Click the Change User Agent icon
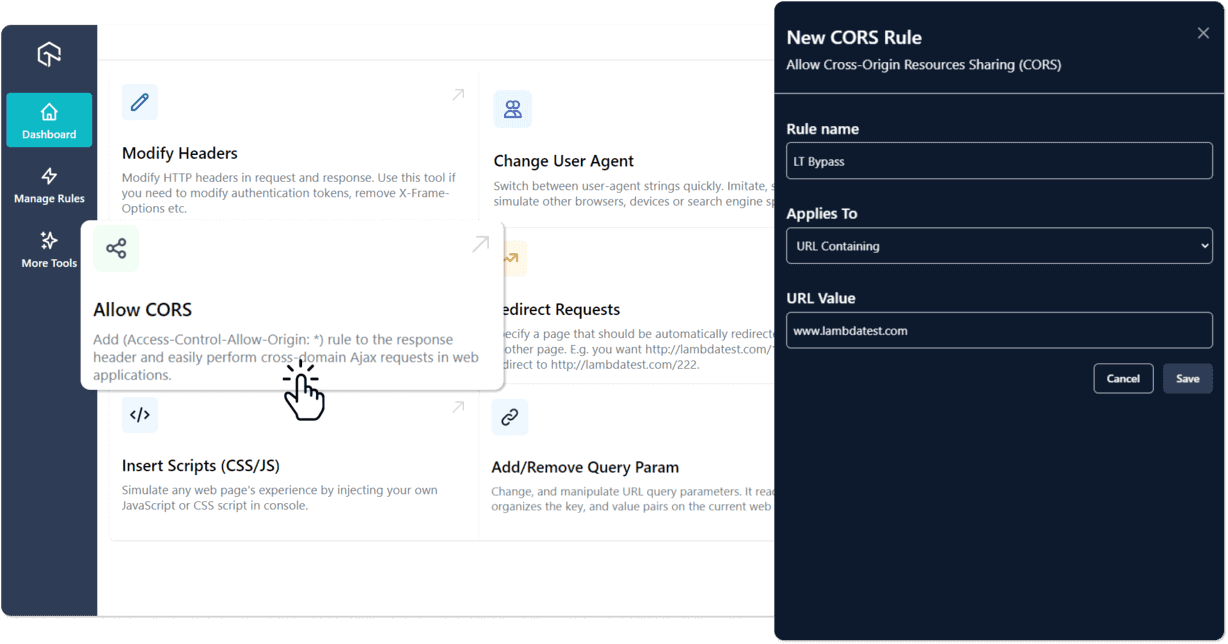The width and height of the screenshot is (1228, 644). click(513, 109)
